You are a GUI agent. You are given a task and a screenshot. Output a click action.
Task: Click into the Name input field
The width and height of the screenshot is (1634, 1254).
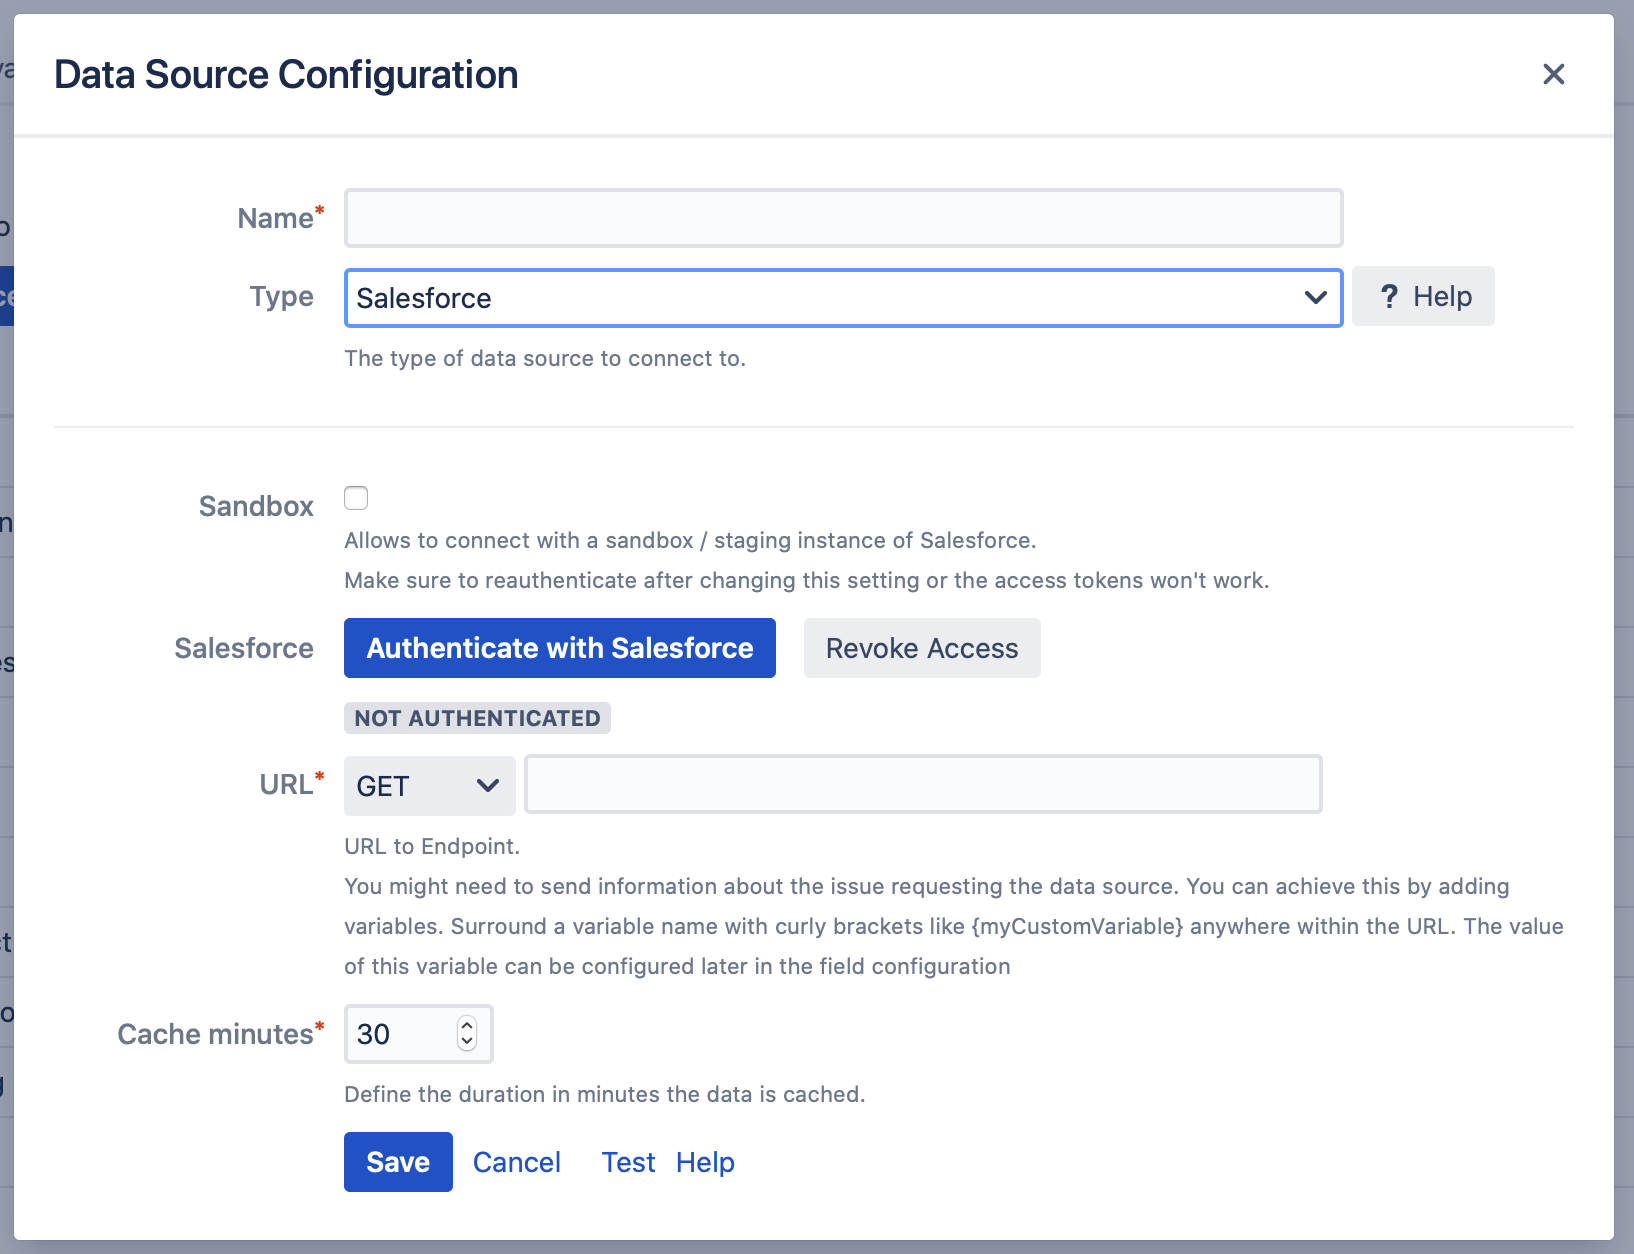coord(843,218)
